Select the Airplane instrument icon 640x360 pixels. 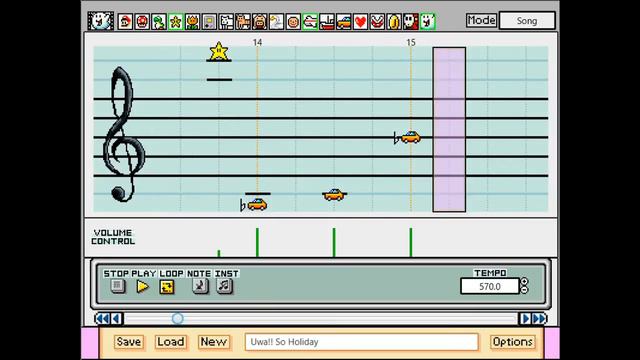point(310,22)
